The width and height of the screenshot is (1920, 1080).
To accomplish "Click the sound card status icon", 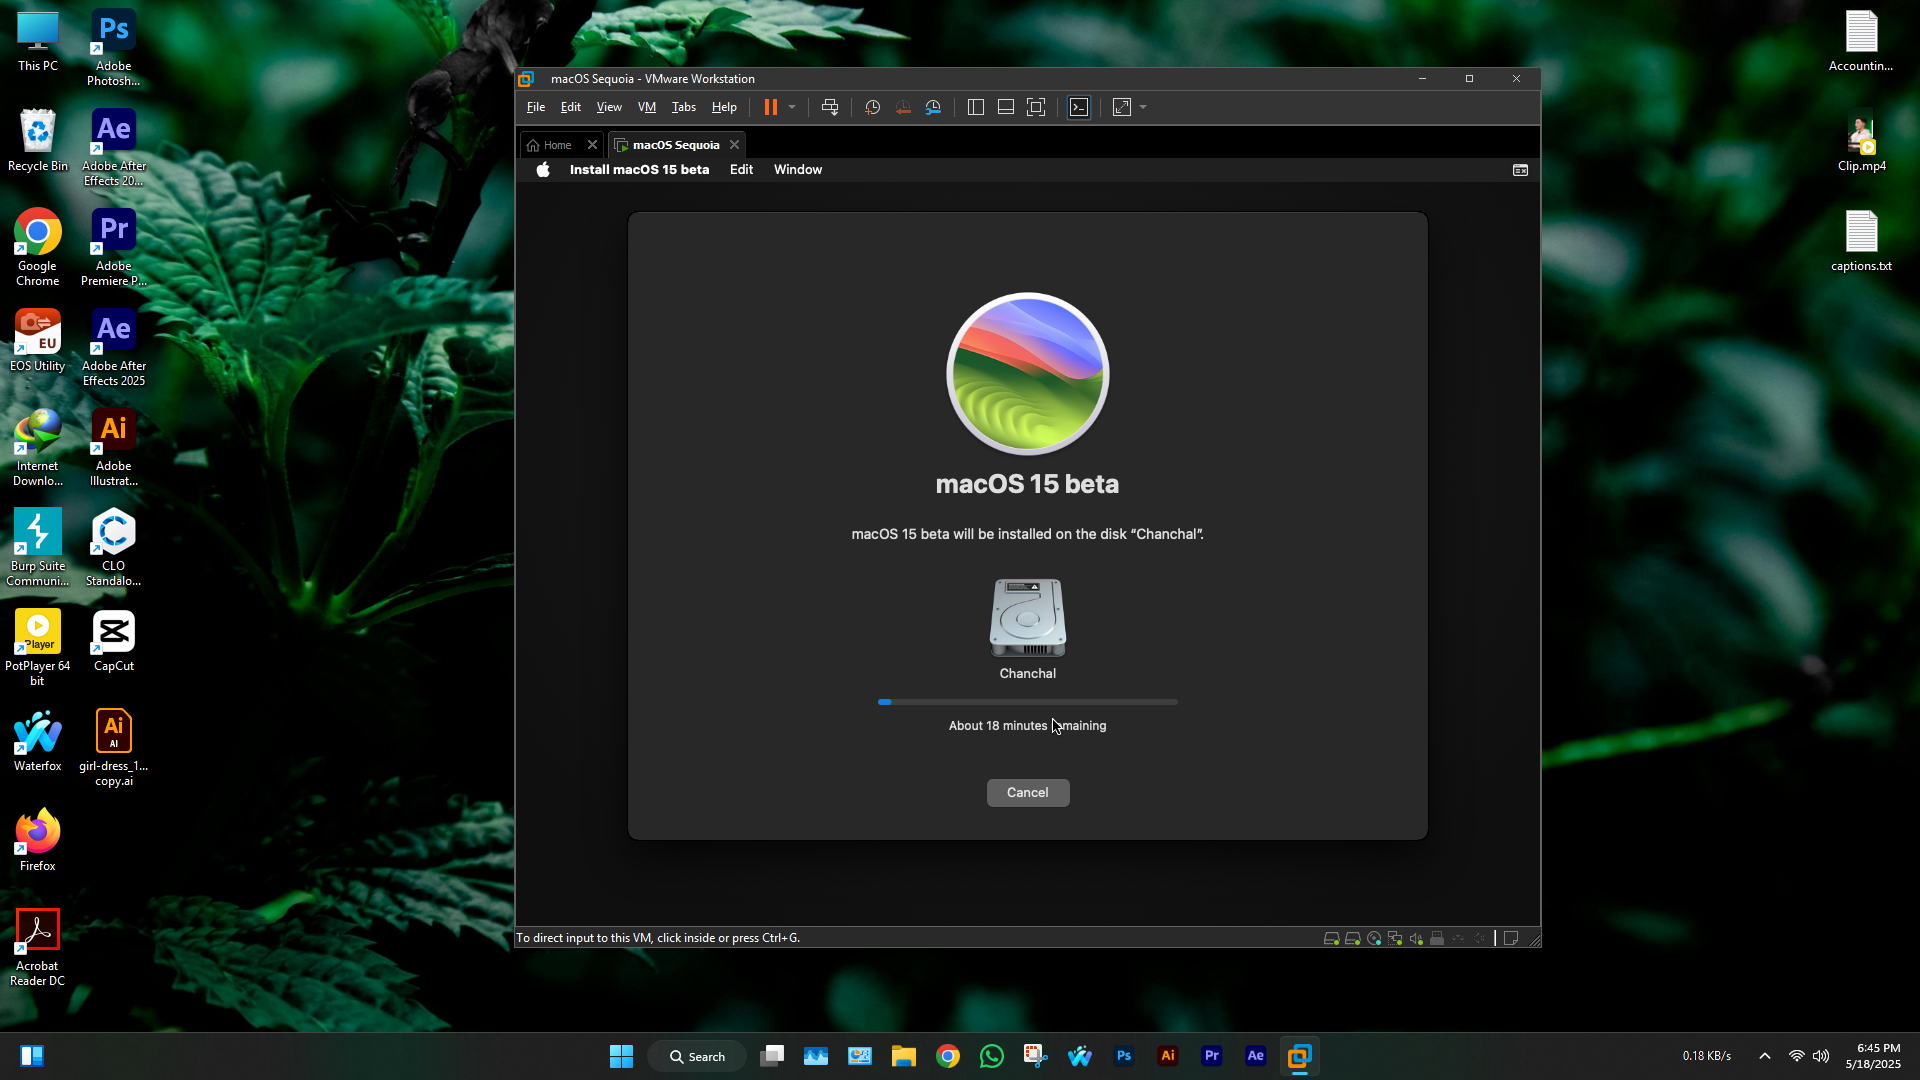I will point(1416,938).
